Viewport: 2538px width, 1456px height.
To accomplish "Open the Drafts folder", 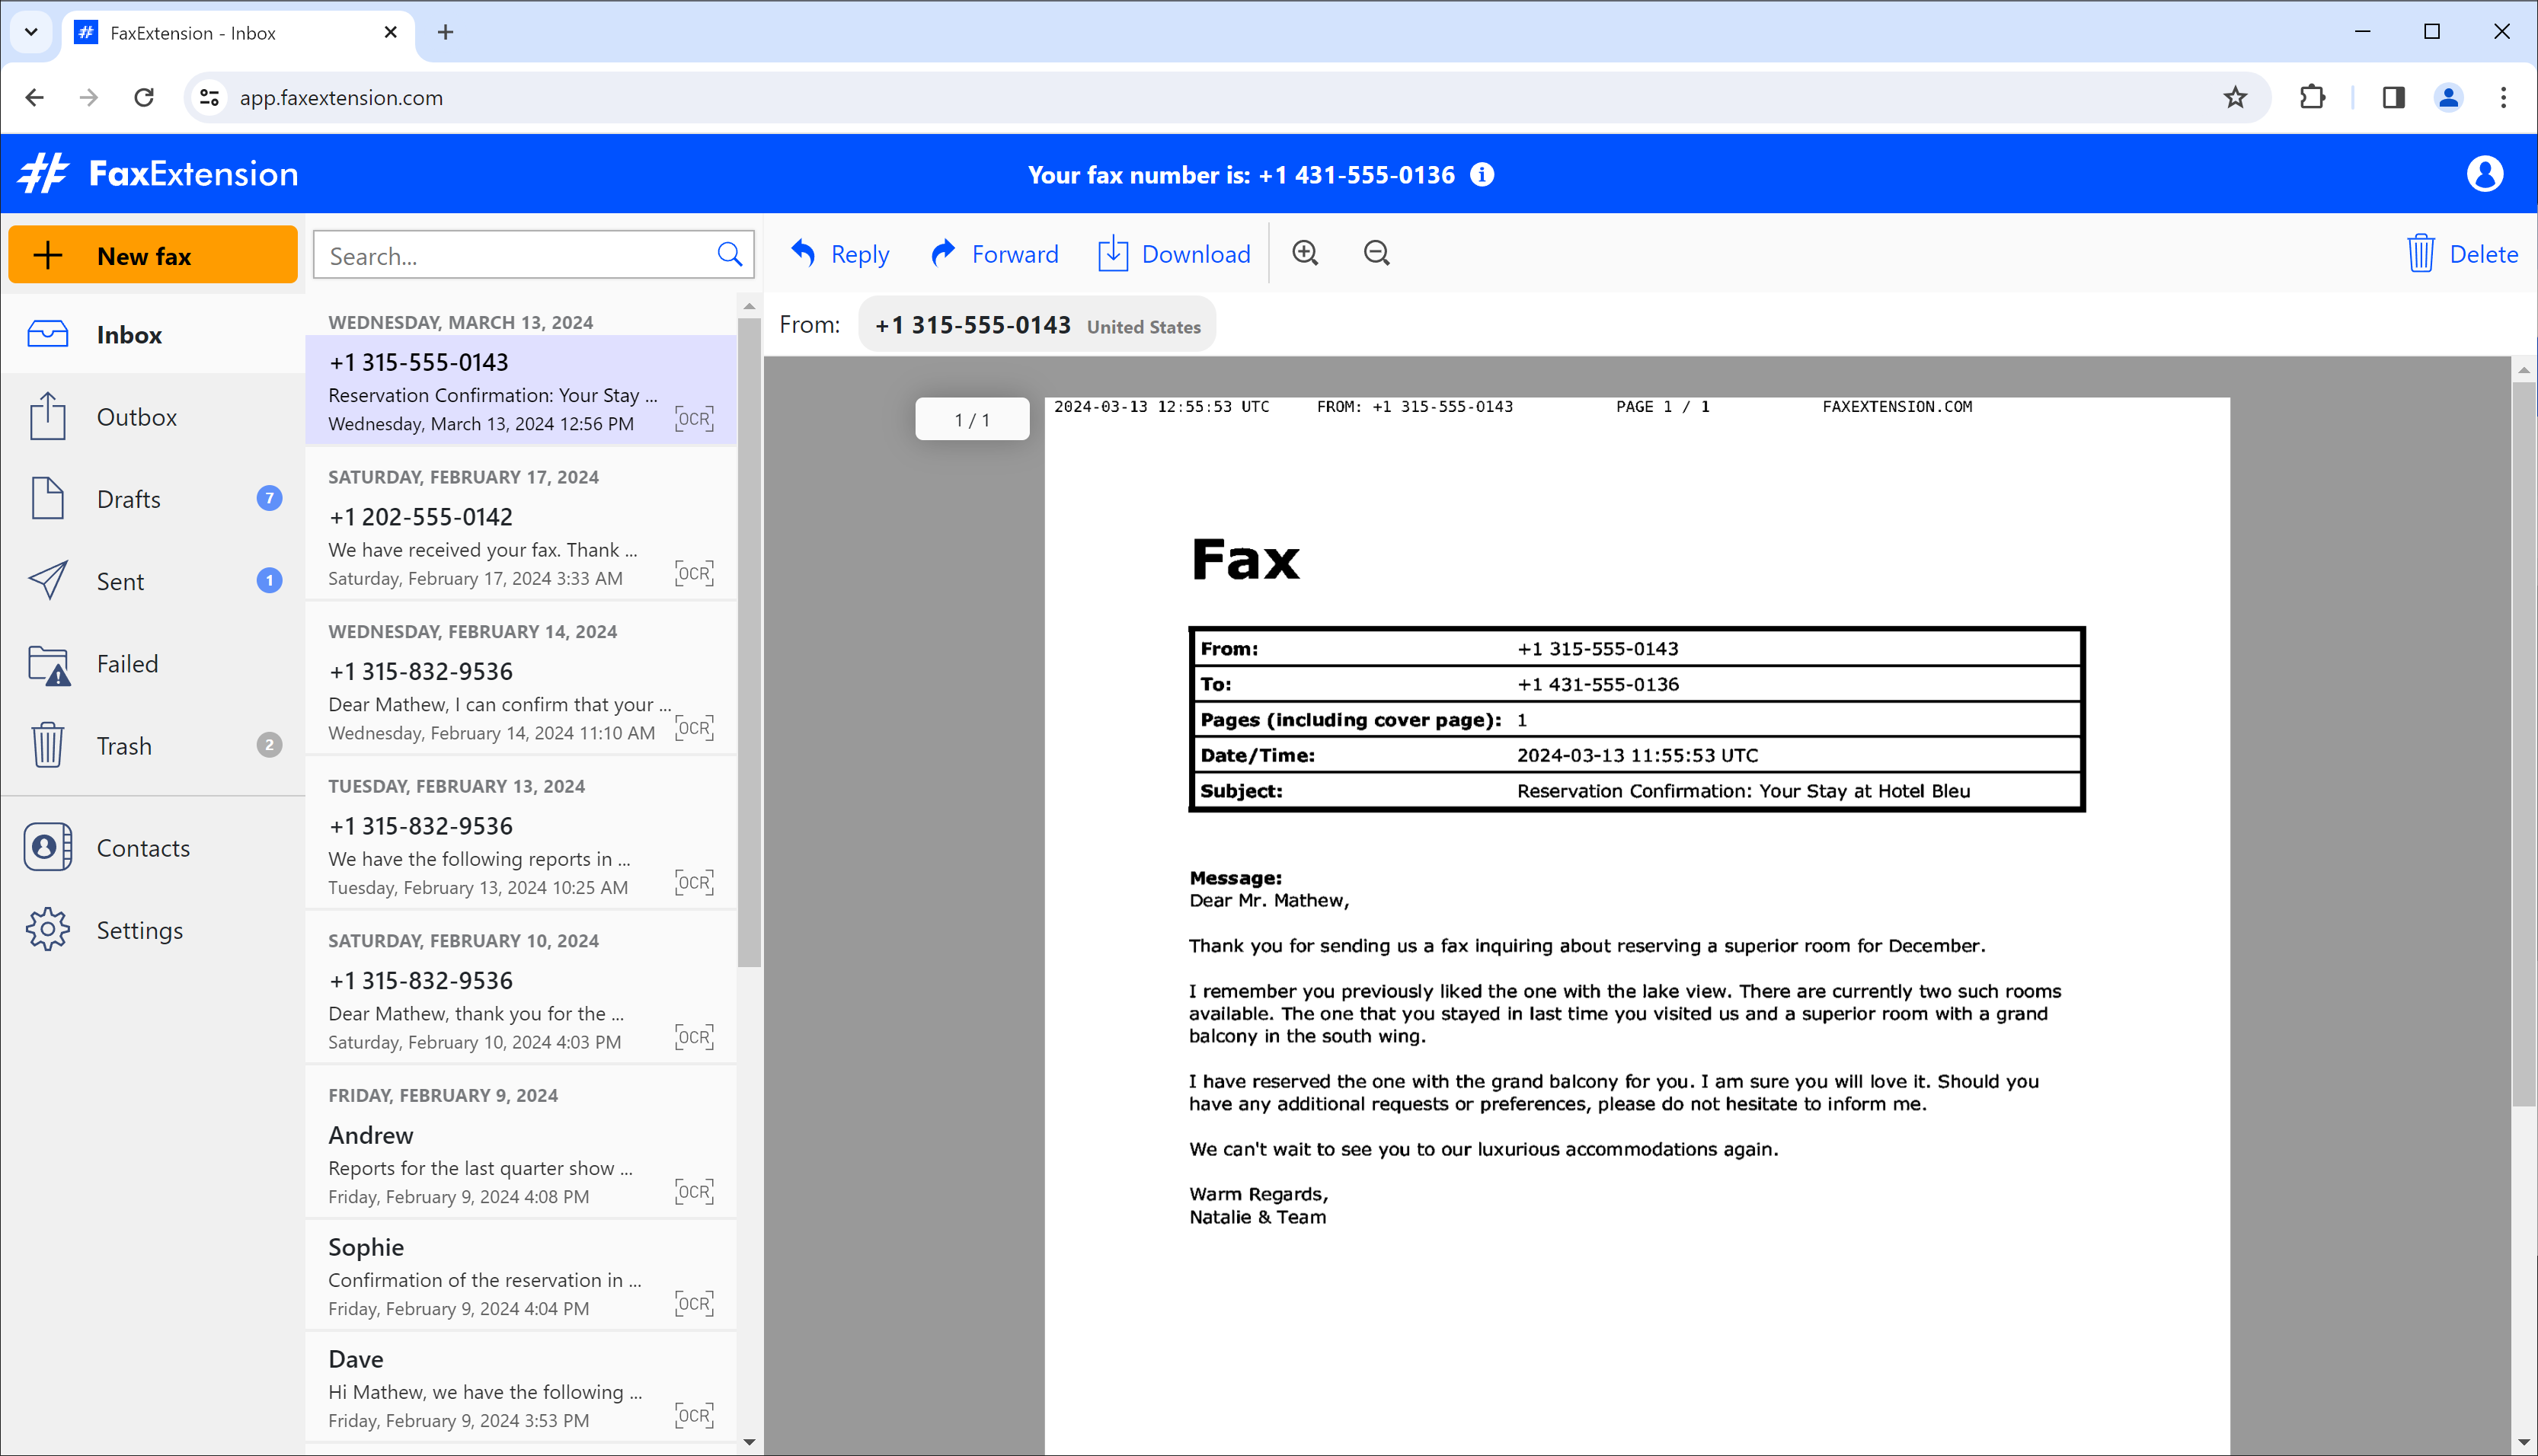I will (x=129, y=499).
